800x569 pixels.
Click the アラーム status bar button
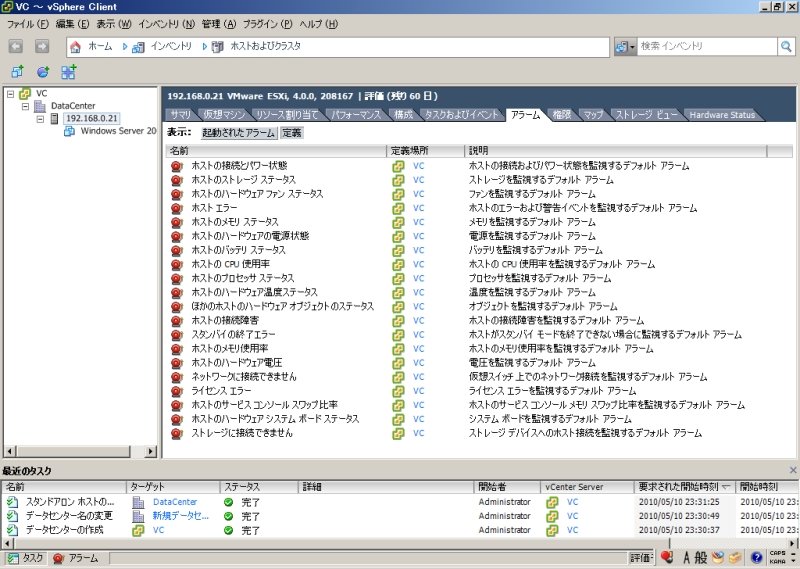tap(76, 558)
